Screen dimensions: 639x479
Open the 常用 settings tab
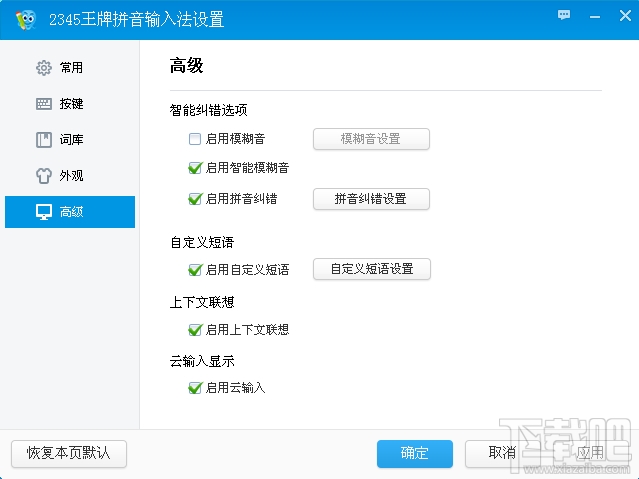[x=70, y=68]
